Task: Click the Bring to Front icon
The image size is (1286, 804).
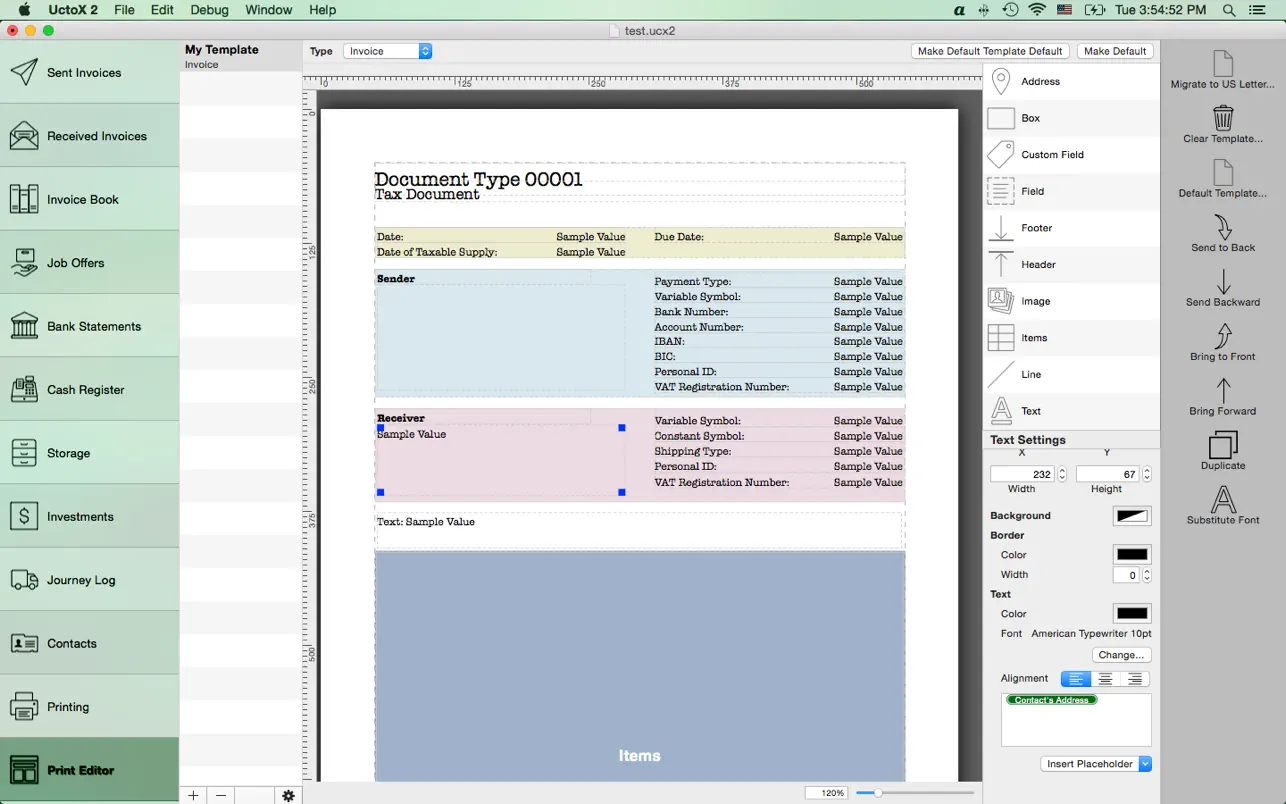Action: pyautogui.click(x=1222, y=336)
